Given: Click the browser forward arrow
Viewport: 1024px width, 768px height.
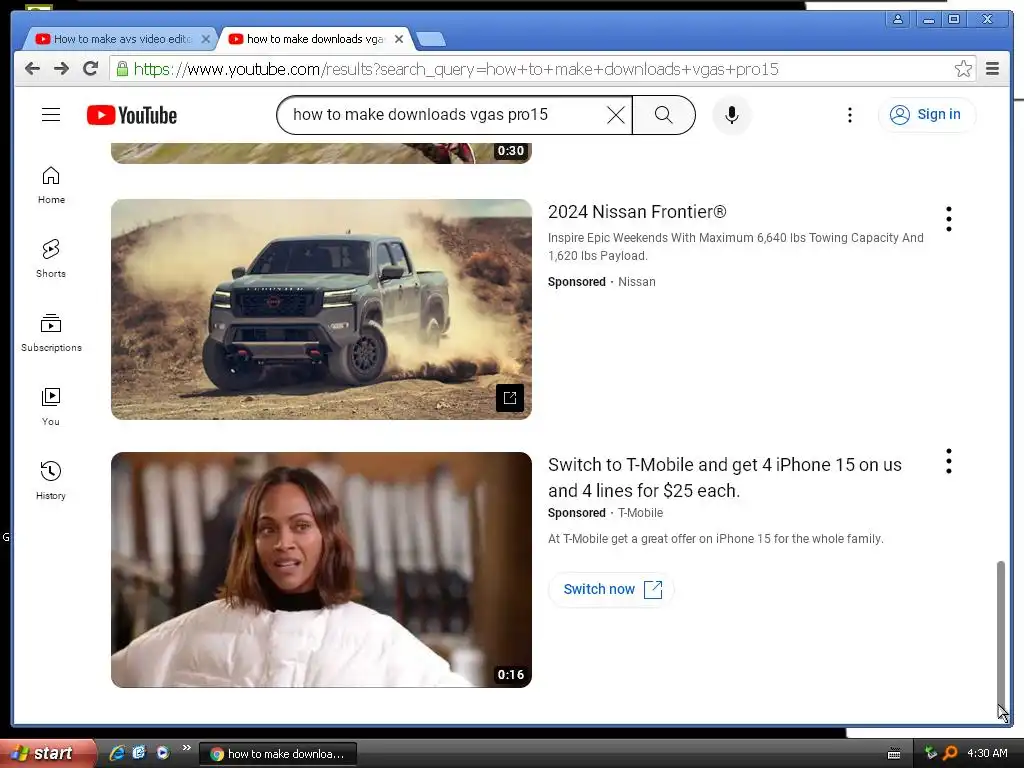Looking at the screenshot, I should [x=61, y=69].
